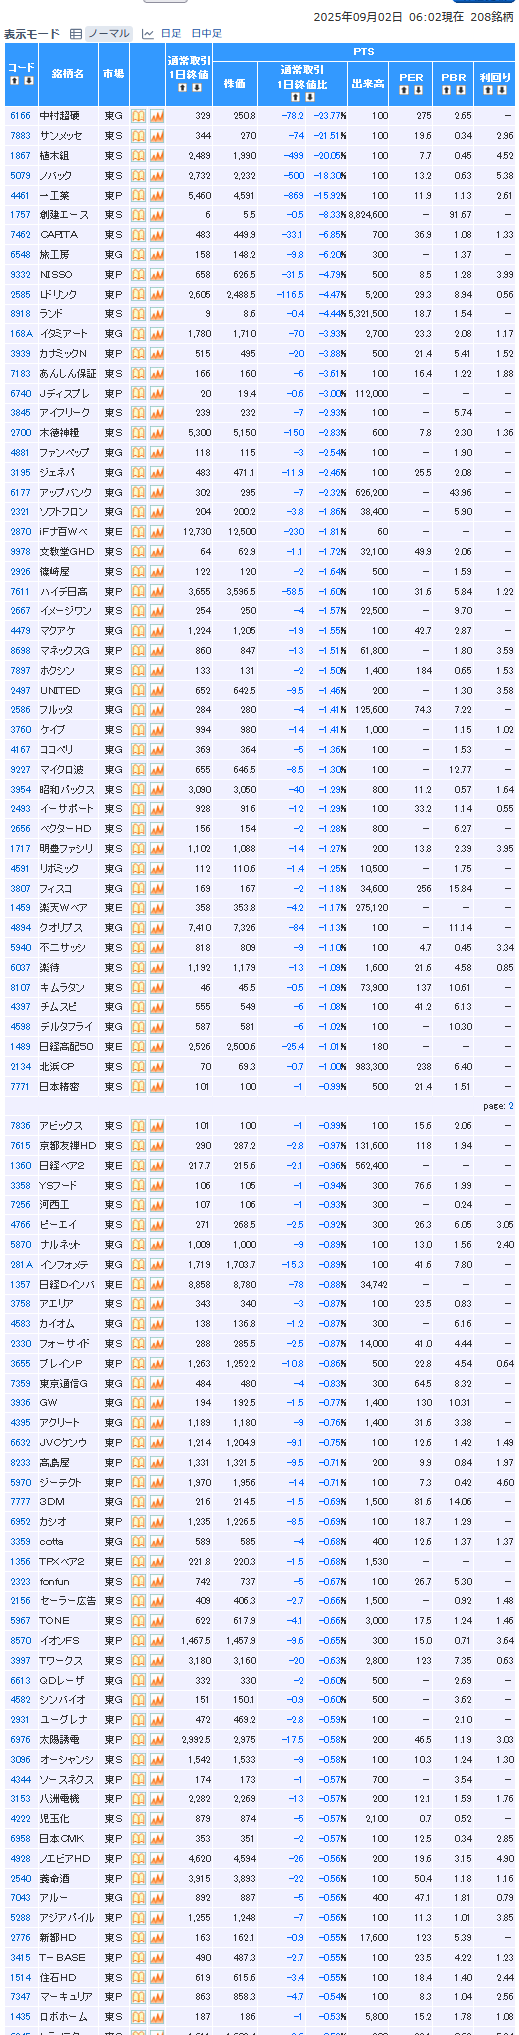Open chart icon for CARTA row
Screen dimensions: 519x2035
coord(157,235)
